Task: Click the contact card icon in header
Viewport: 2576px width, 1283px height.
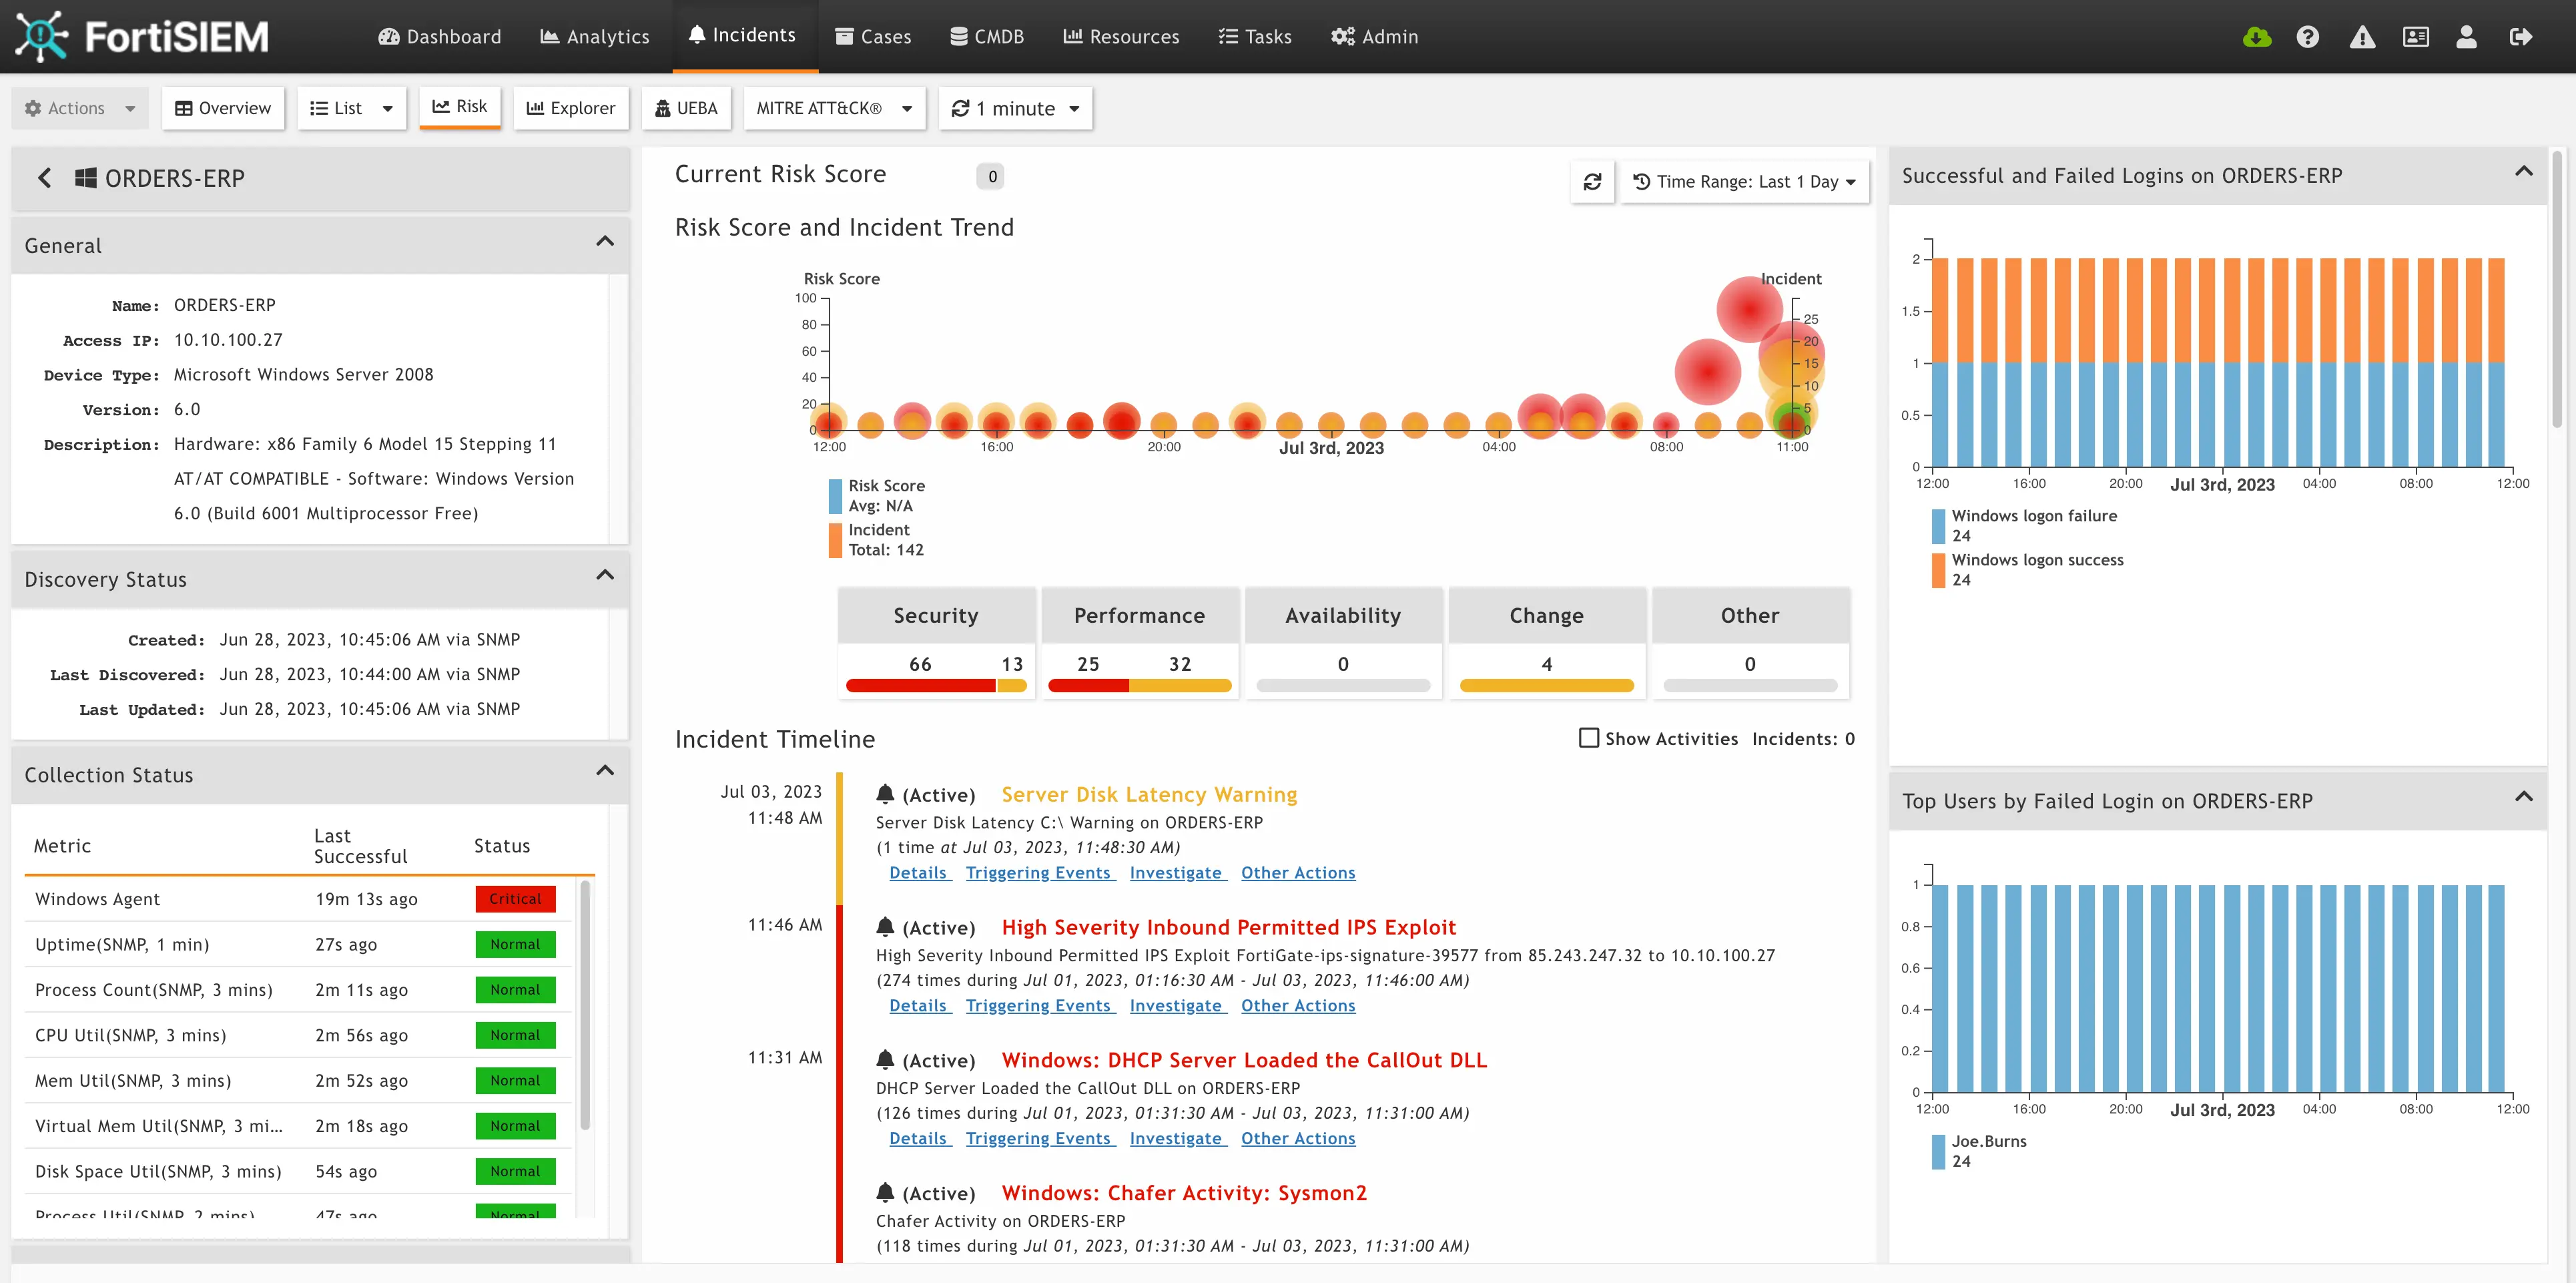Action: (2415, 37)
